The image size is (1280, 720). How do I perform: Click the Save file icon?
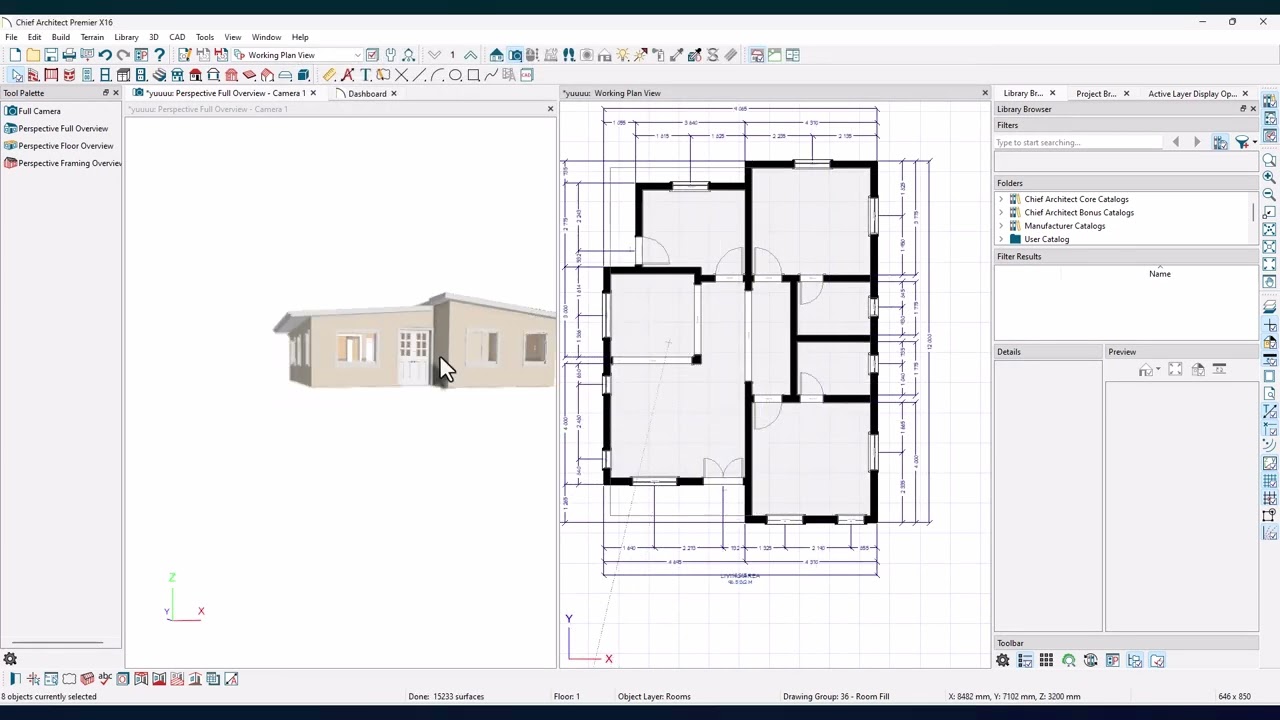(51, 55)
